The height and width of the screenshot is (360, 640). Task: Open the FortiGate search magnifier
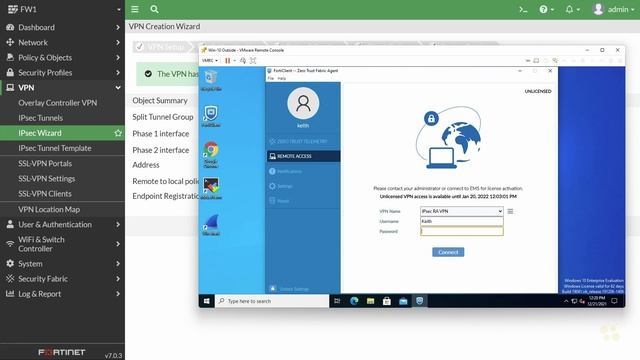154,9
